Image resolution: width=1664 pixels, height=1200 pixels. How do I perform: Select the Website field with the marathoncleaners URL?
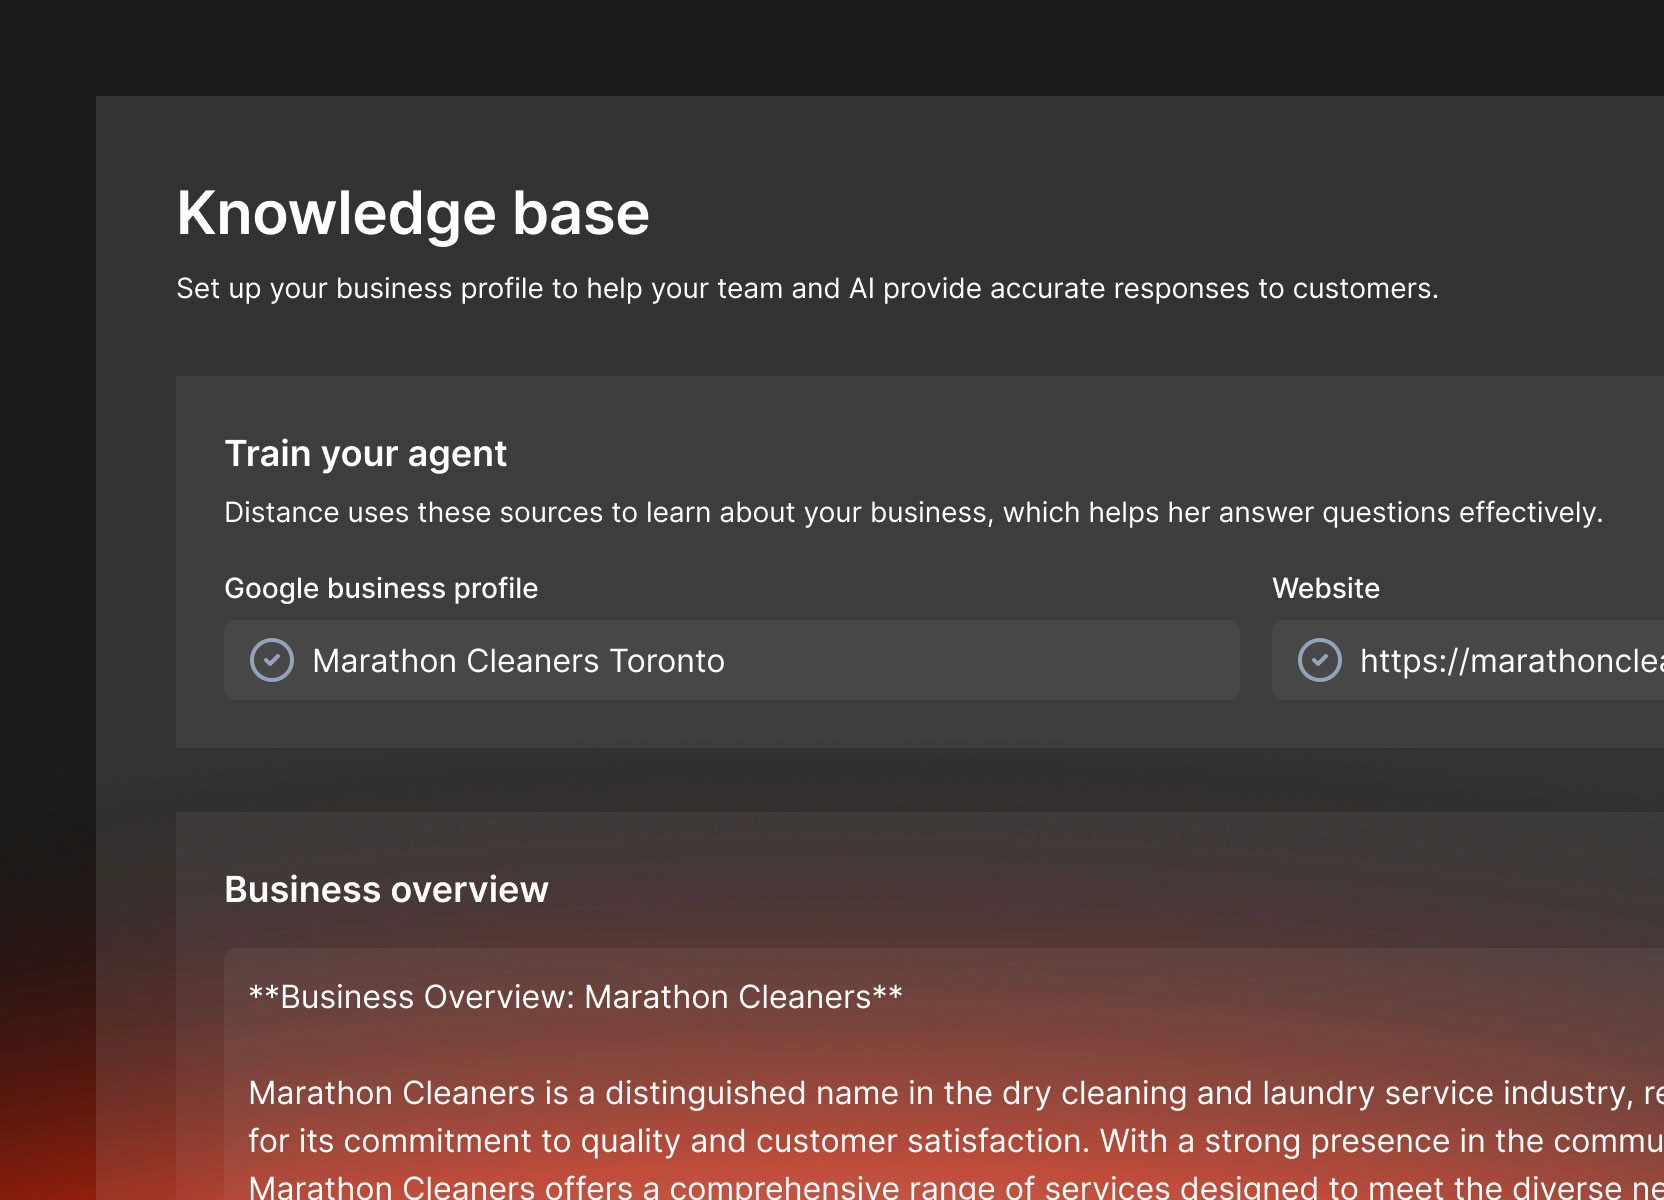[x=1468, y=660]
